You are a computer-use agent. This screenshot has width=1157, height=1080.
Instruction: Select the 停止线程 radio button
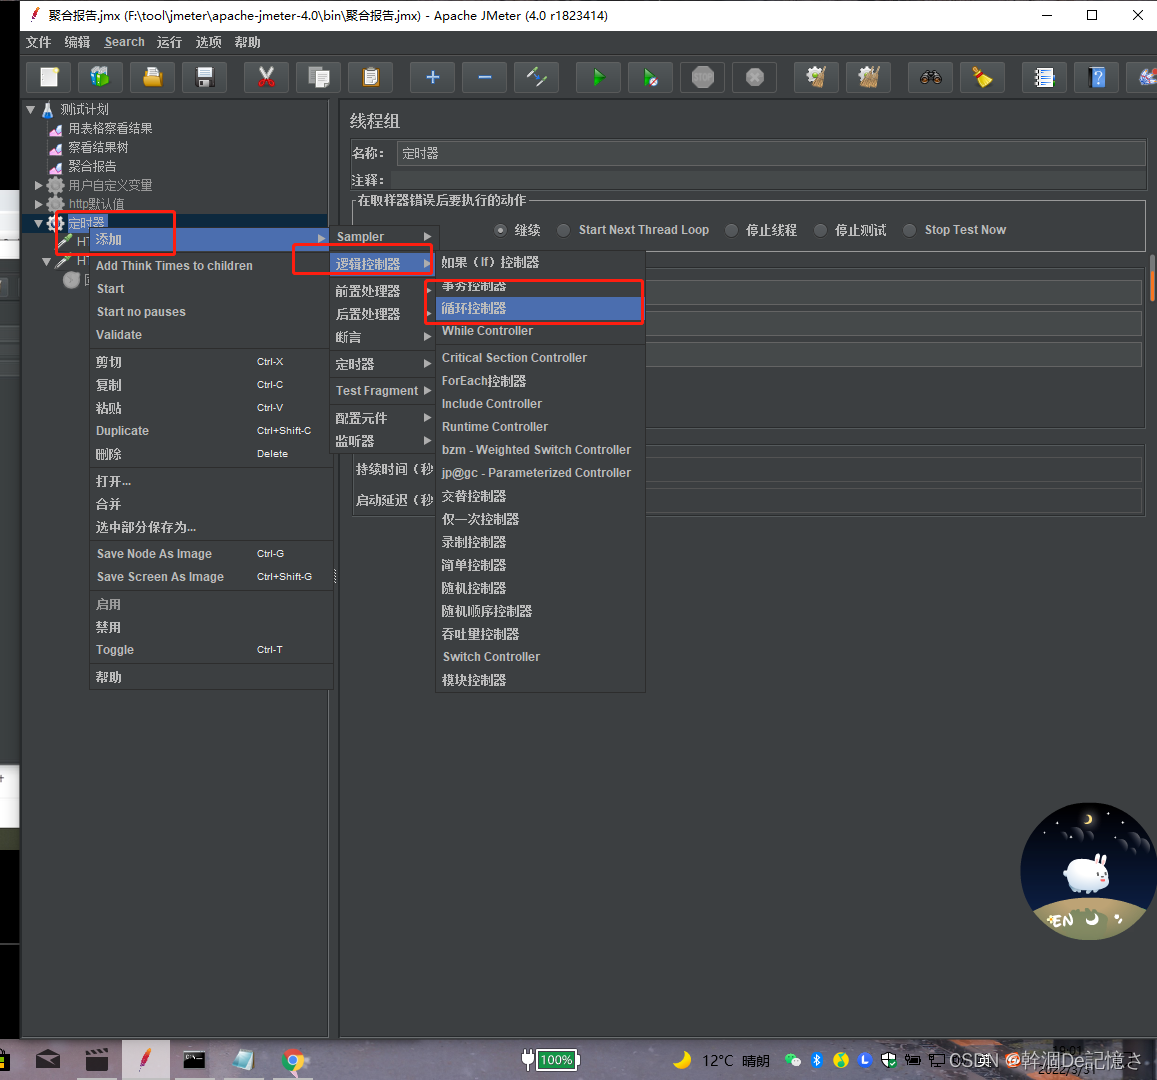tap(731, 230)
